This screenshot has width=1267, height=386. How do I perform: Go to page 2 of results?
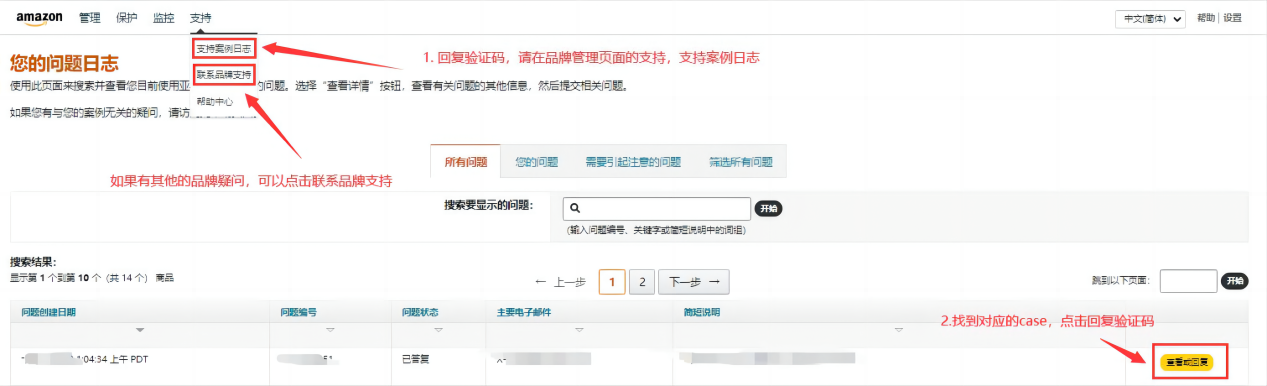tap(643, 282)
